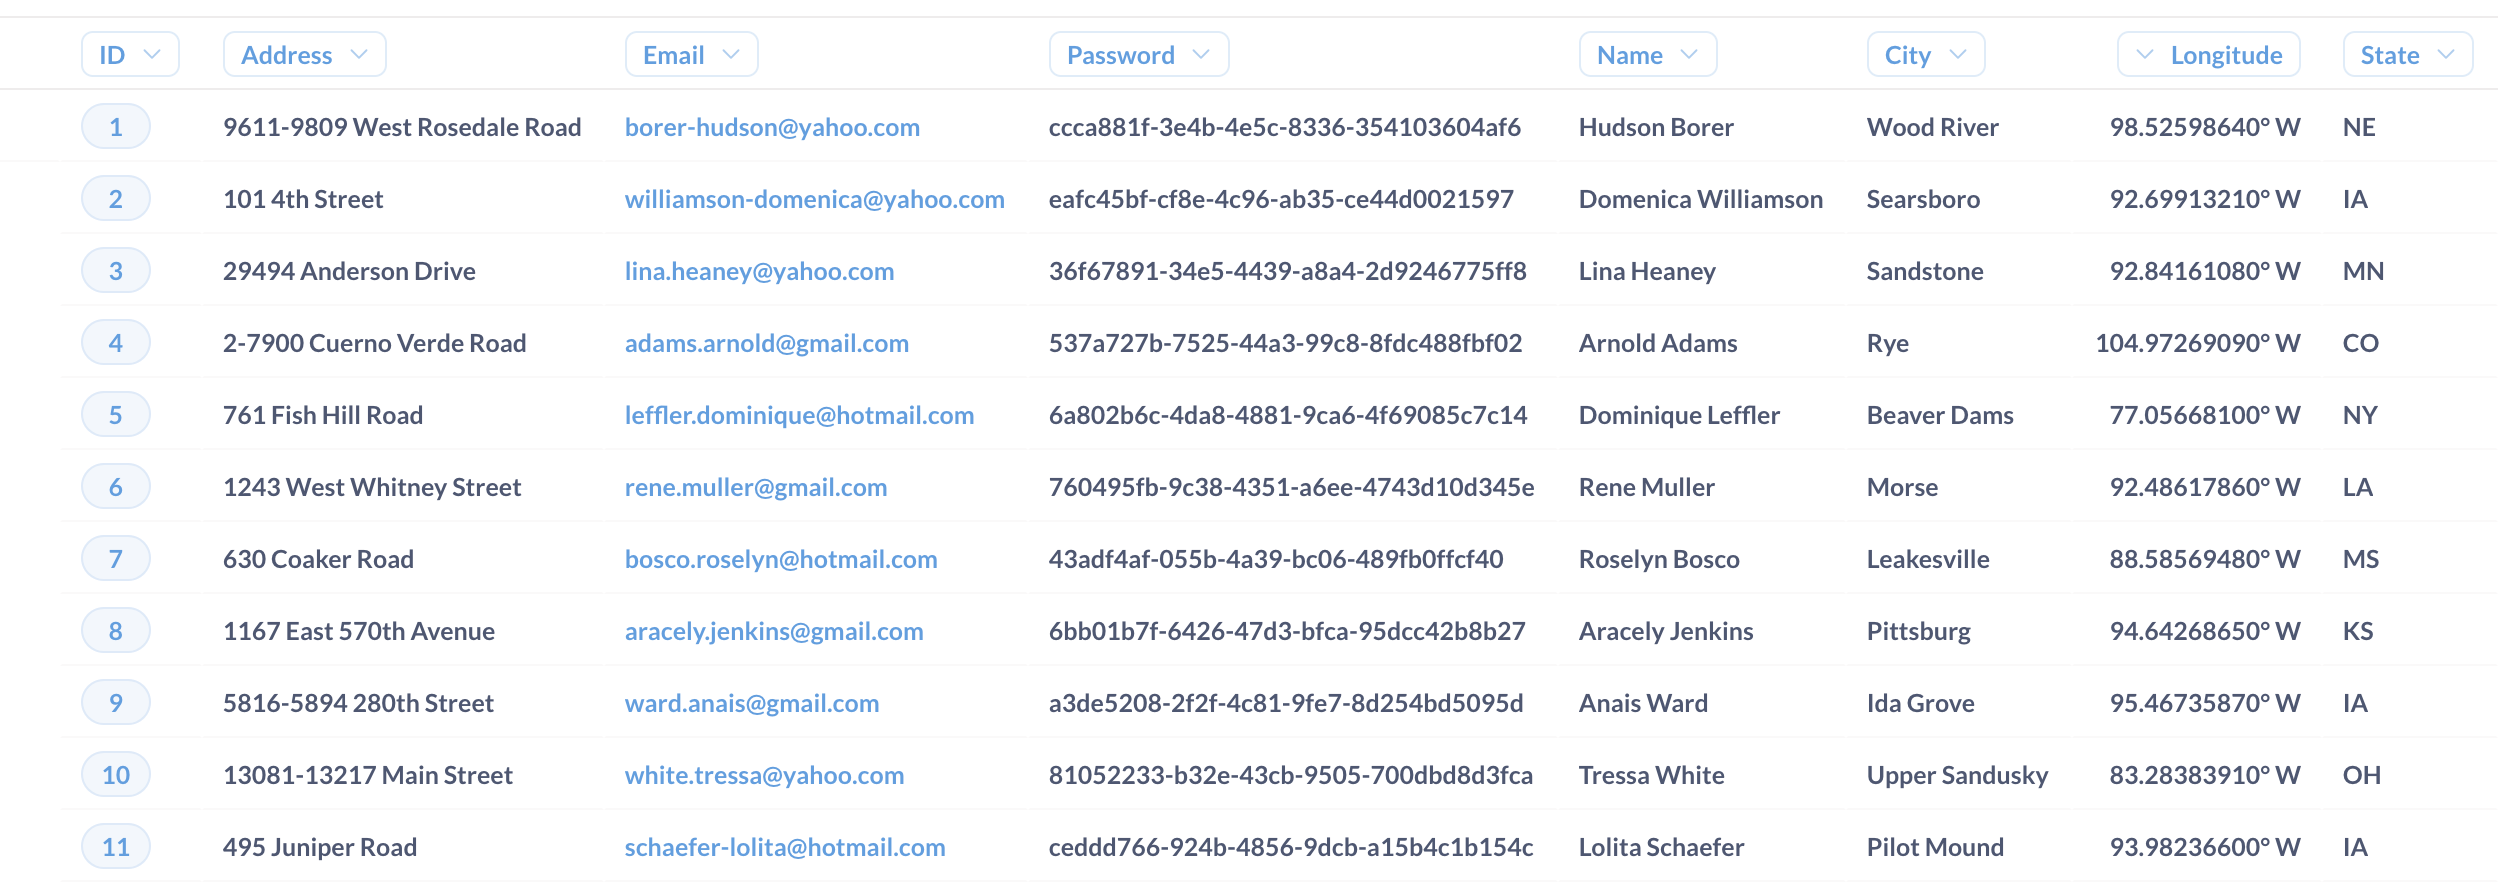Open leffler.dominique@hotmail.com email link
The image size is (2498, 886).
799,415
